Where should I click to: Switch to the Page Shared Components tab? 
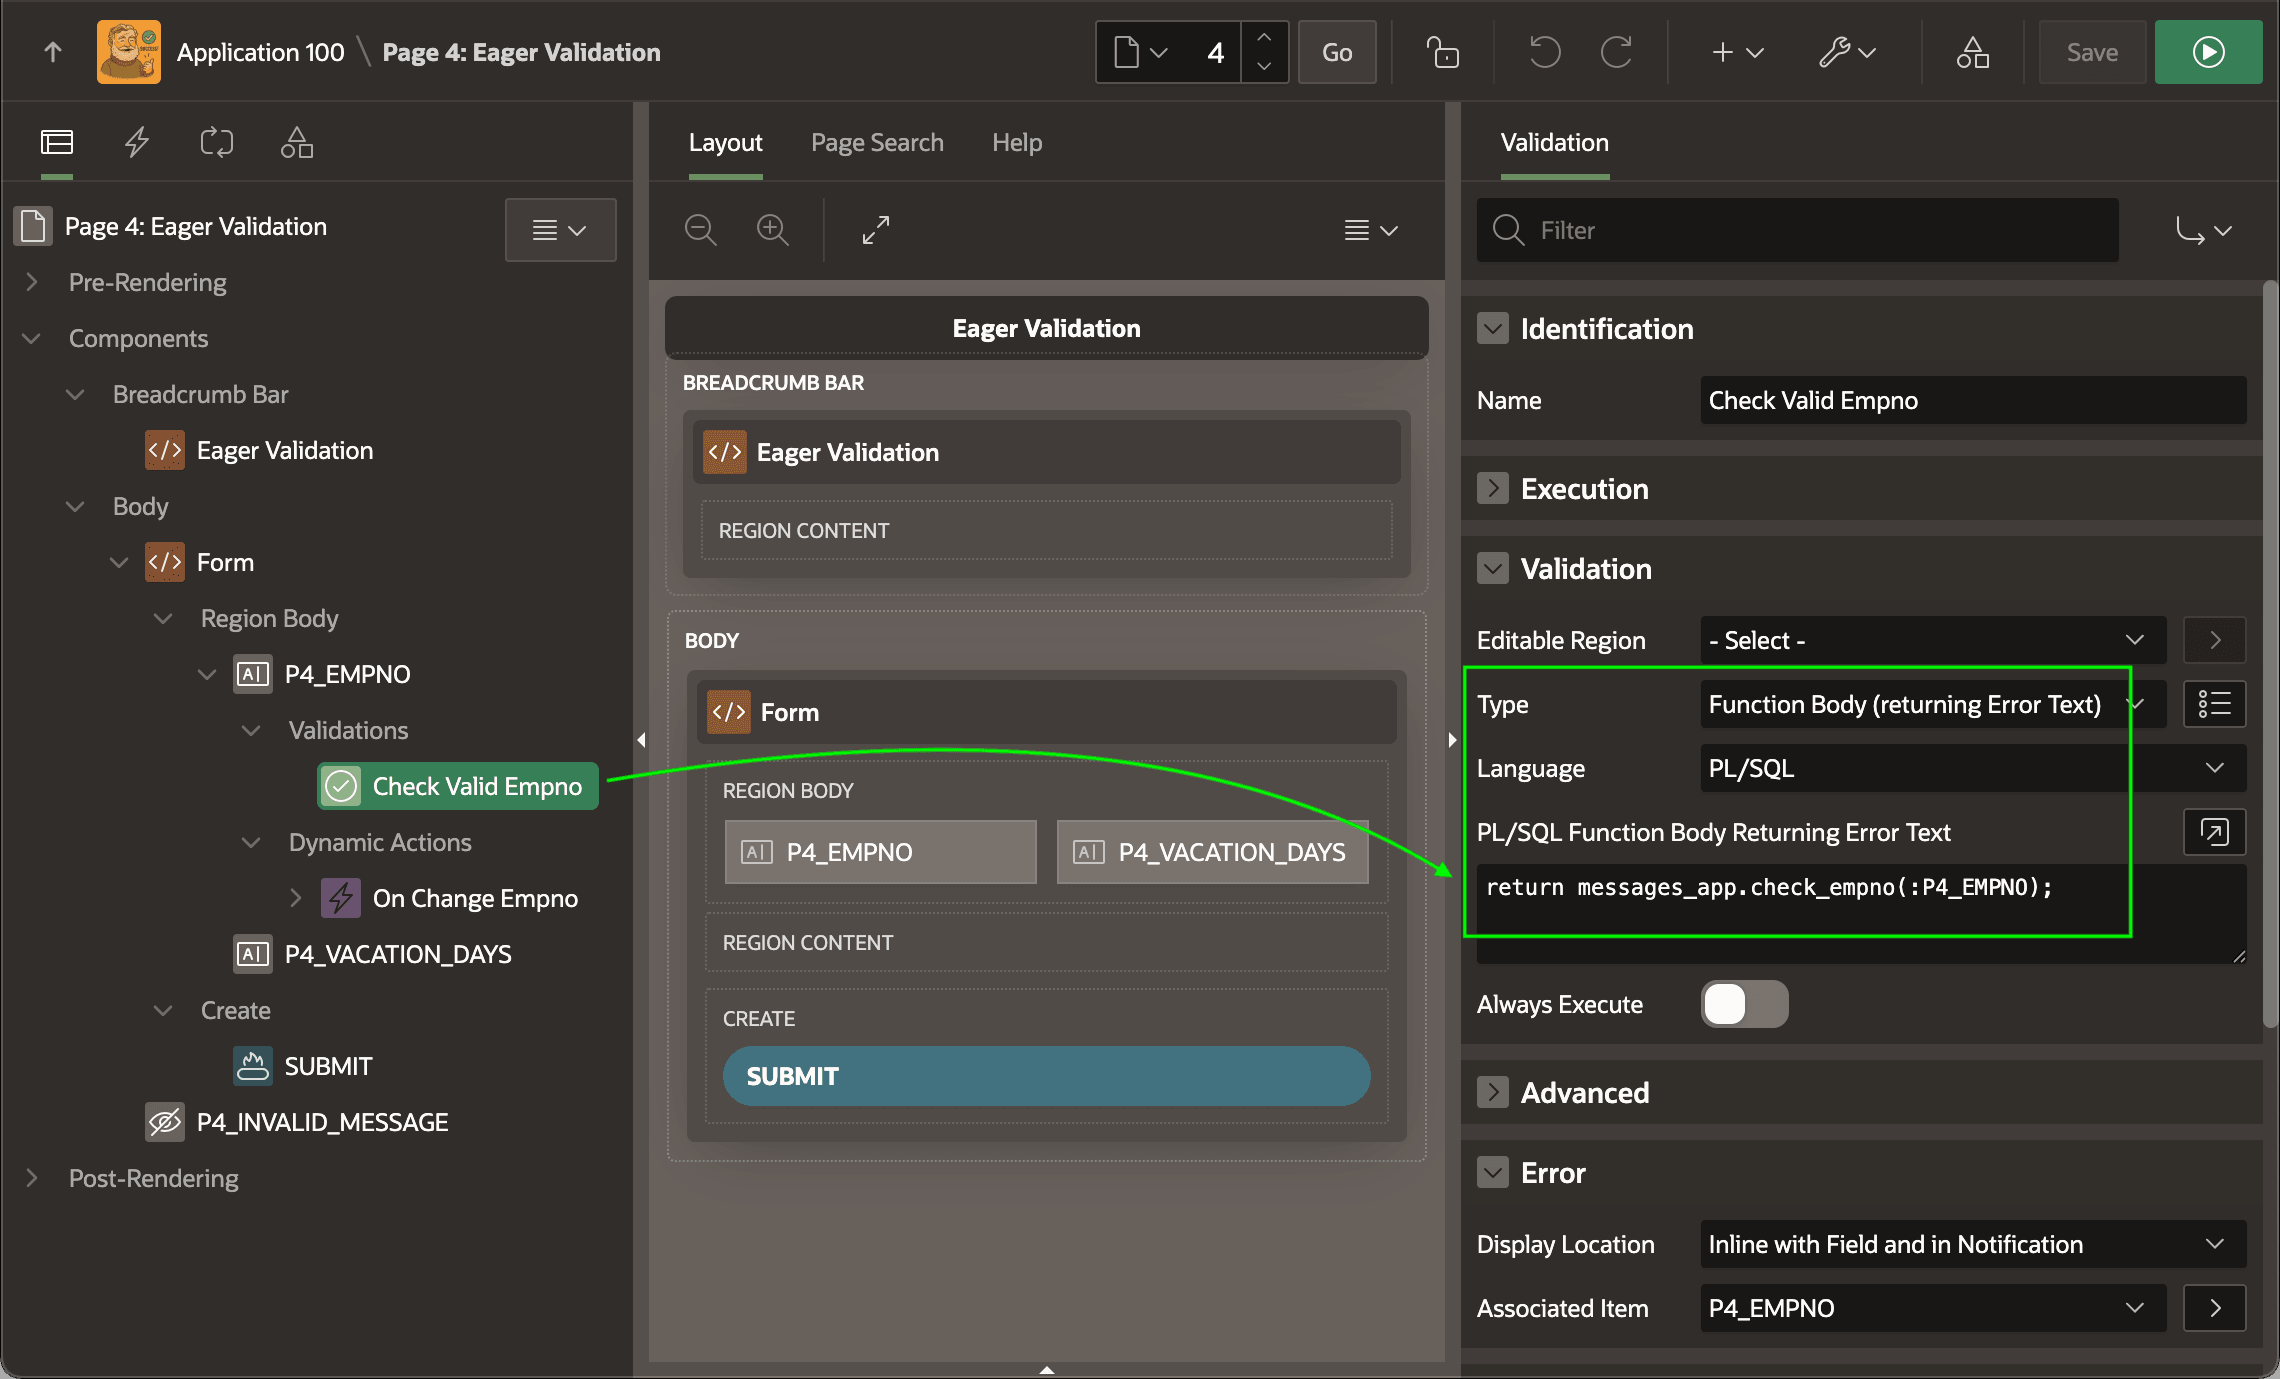(x=297, y=142)
